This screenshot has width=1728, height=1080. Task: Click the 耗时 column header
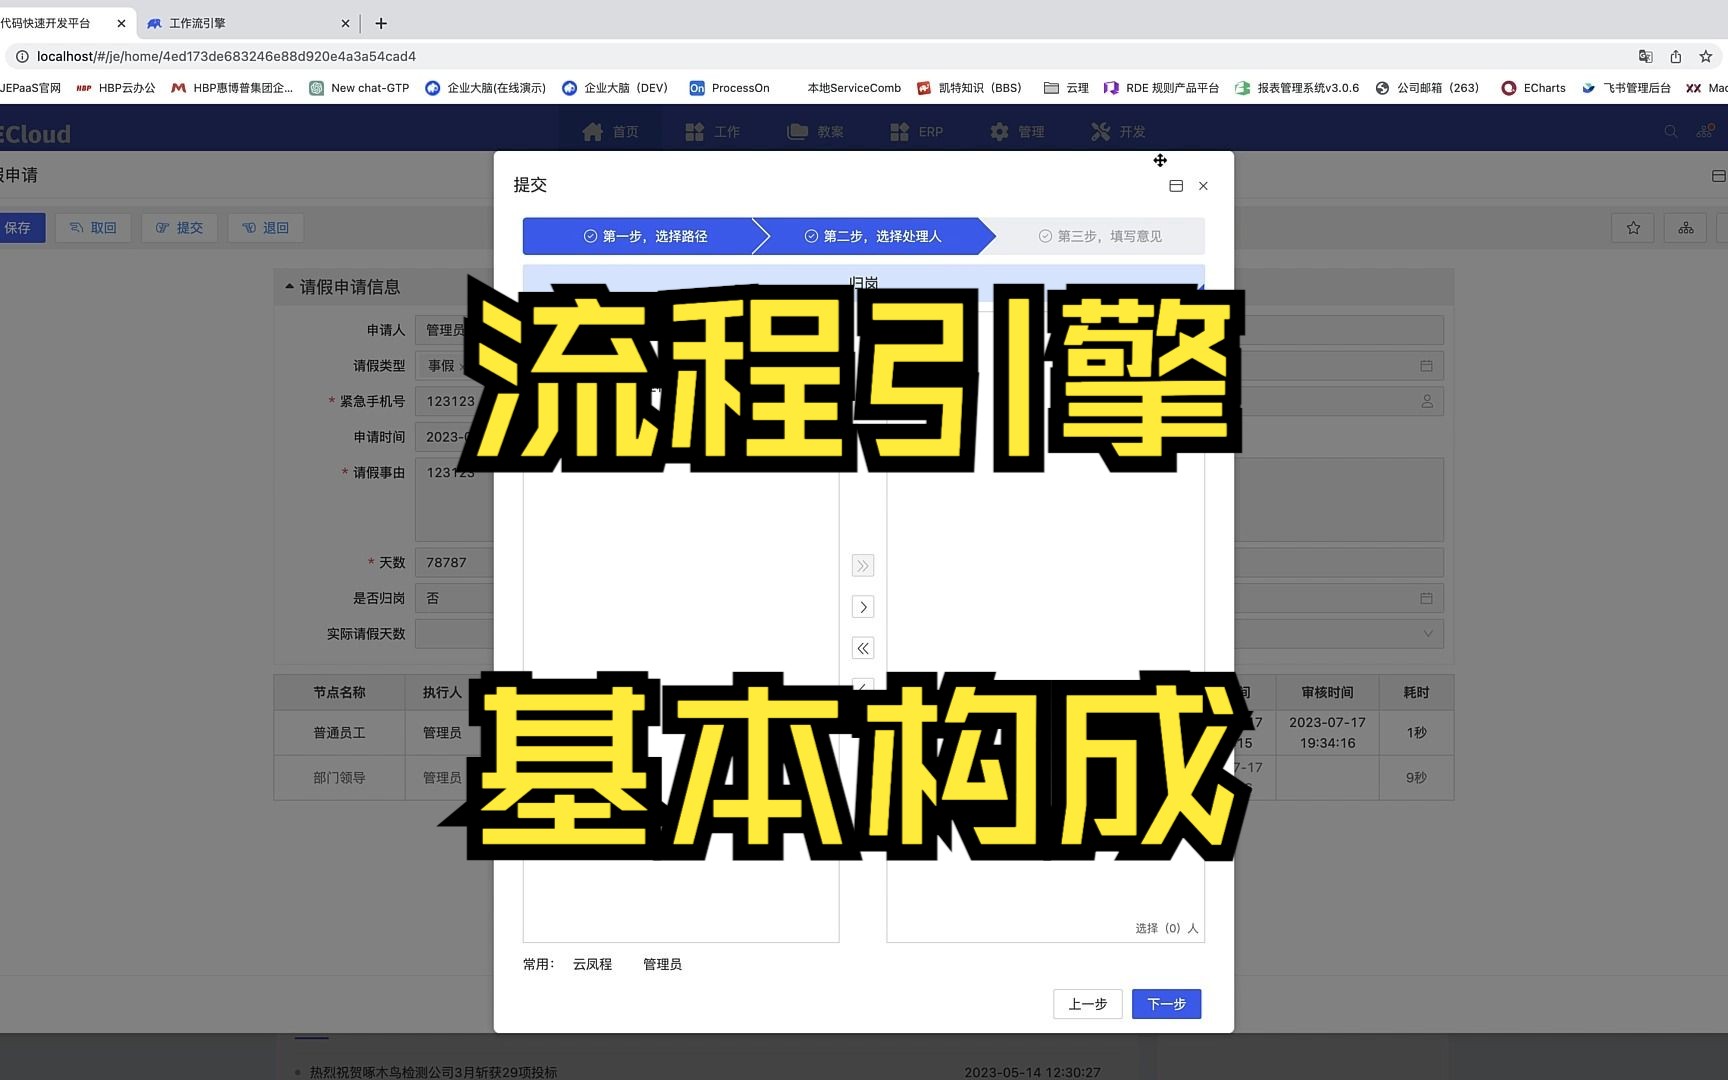click(1416, 692)
